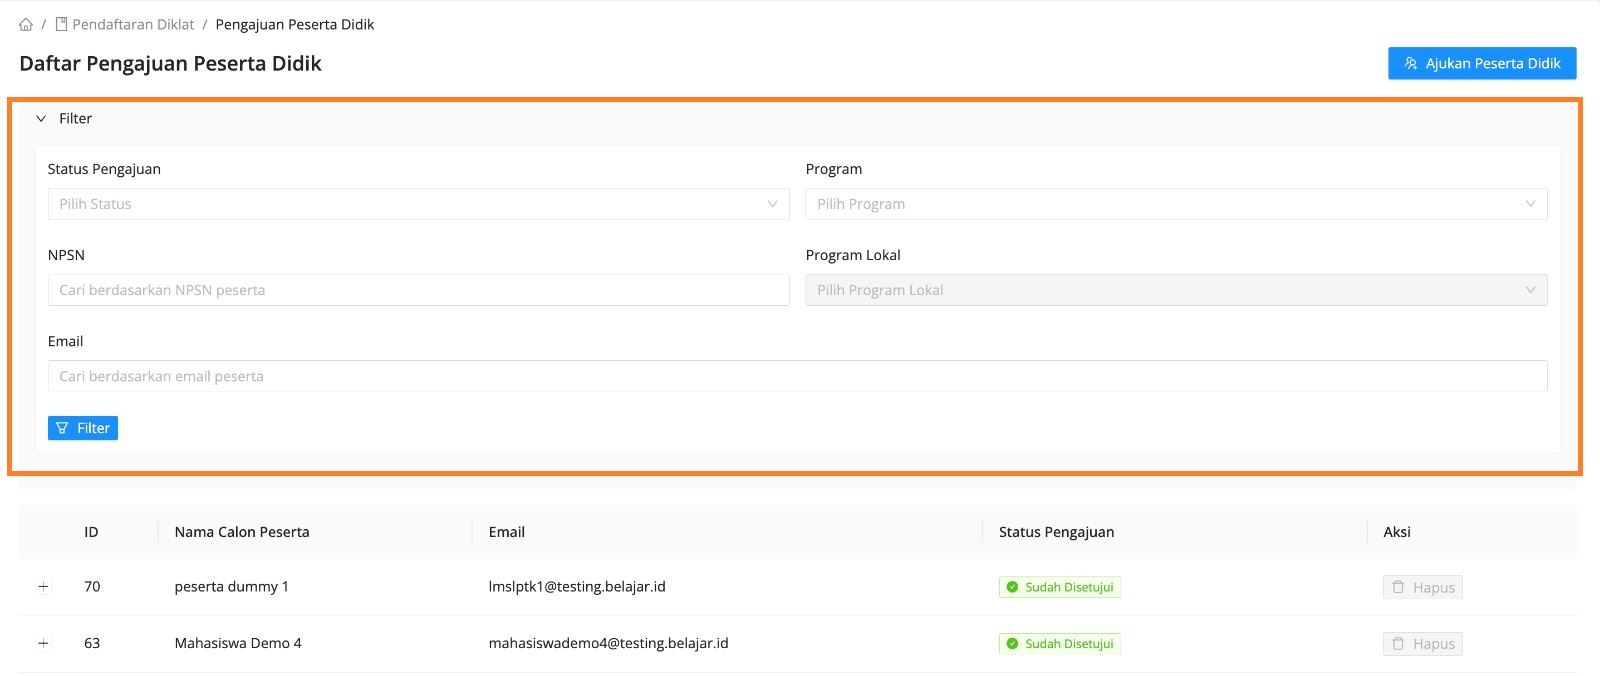Apply filters with the blue Filter button
Viewport: 1600px width, 676px height.
point(83,428)
